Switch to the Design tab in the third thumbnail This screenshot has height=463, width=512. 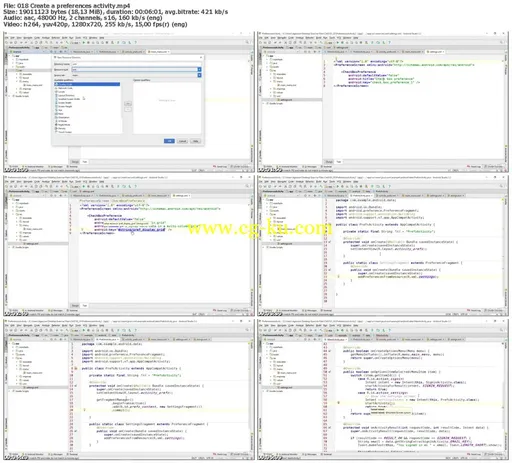[x=75, y=305]
